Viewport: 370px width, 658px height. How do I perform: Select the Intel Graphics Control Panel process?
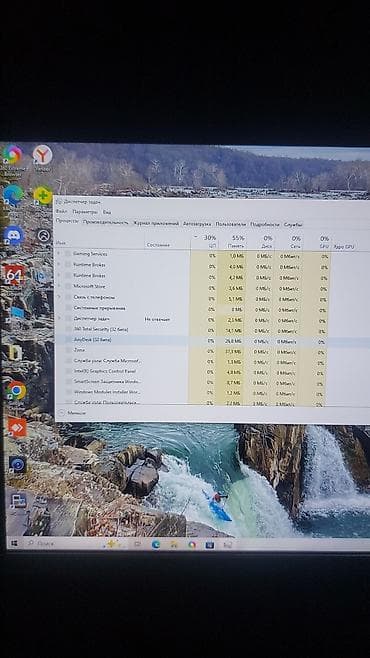pyautogui.click(x=105, y=371)
